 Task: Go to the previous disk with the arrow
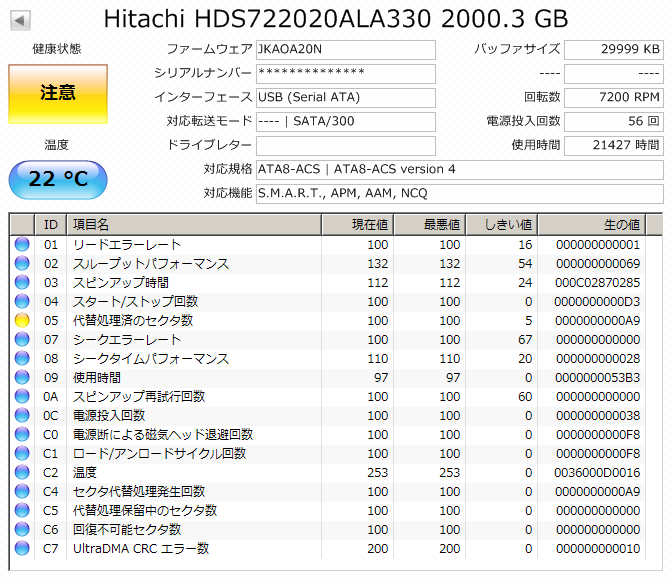tap(20, 20)
